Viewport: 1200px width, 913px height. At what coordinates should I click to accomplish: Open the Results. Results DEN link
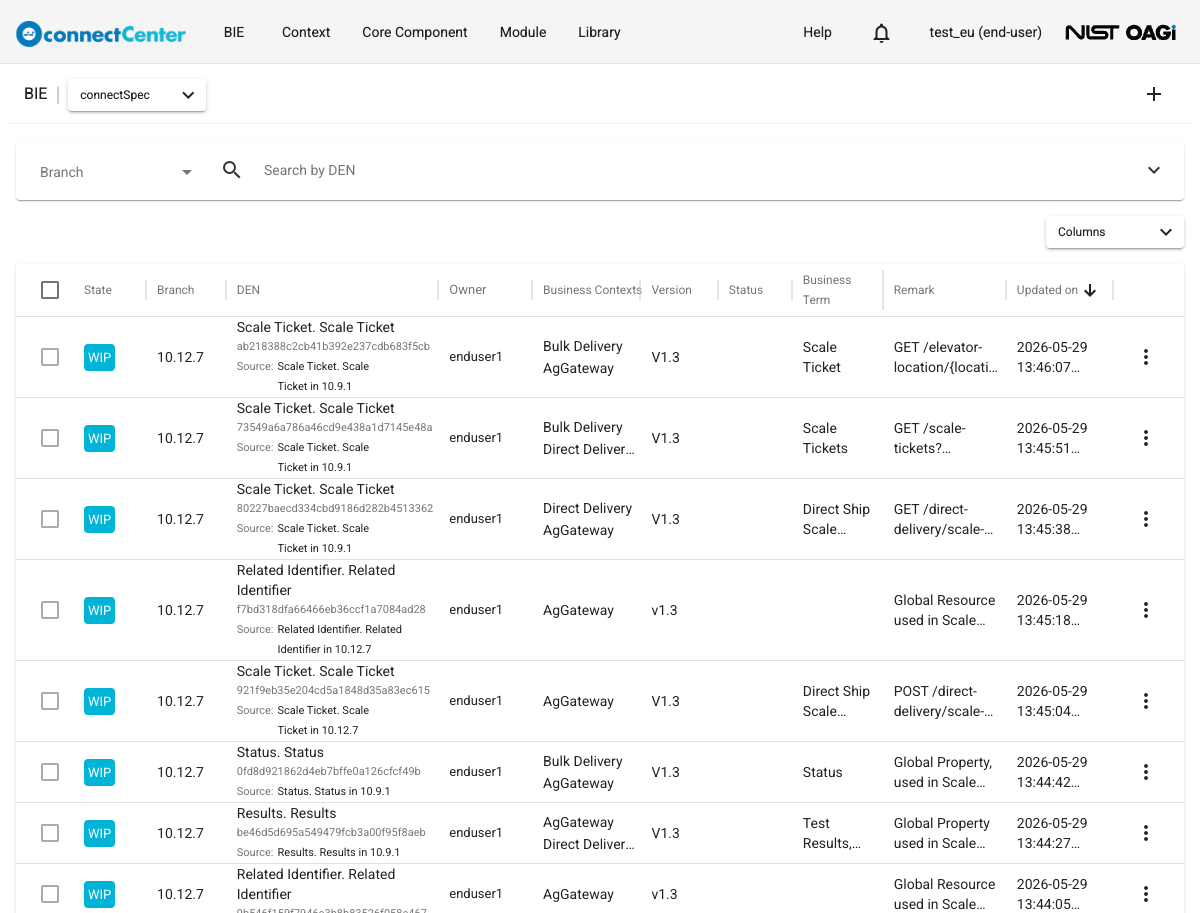[x=286, y=814]
